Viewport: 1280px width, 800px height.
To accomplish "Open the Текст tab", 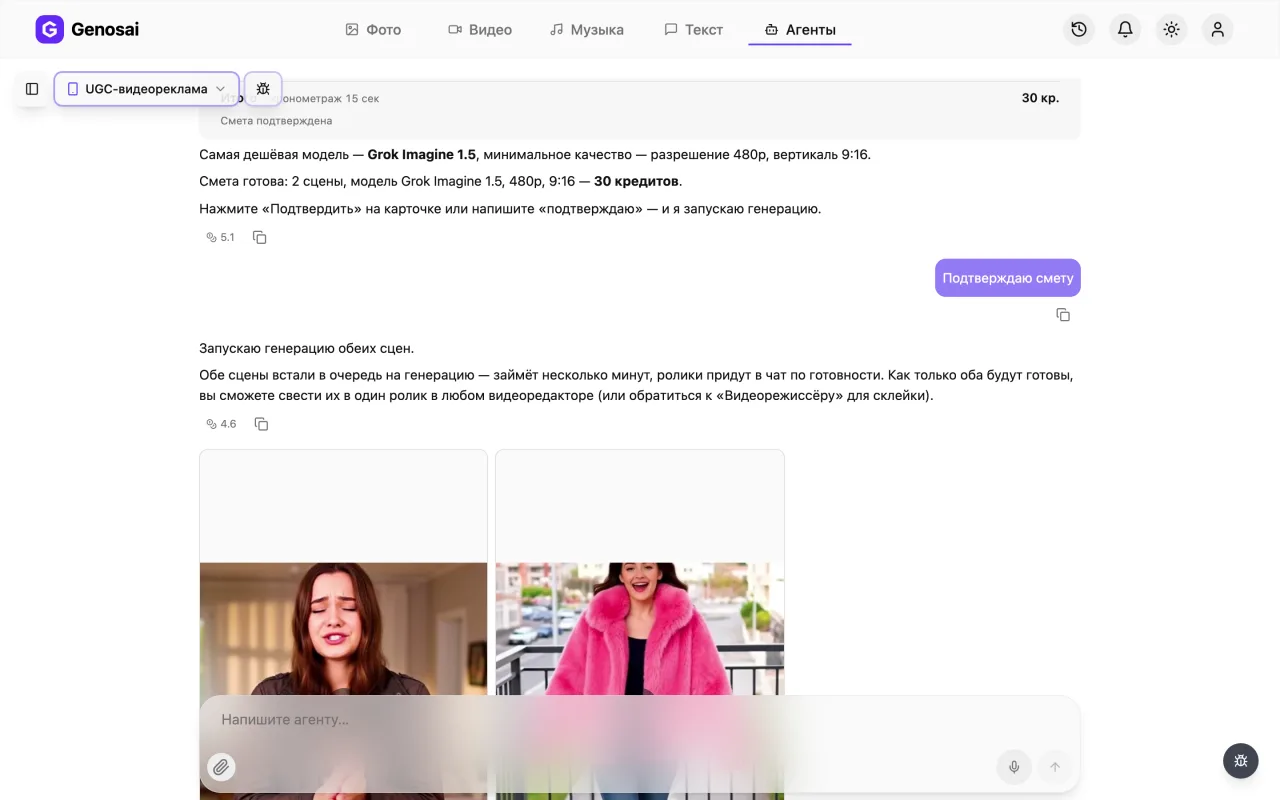I will pos(693,30).
